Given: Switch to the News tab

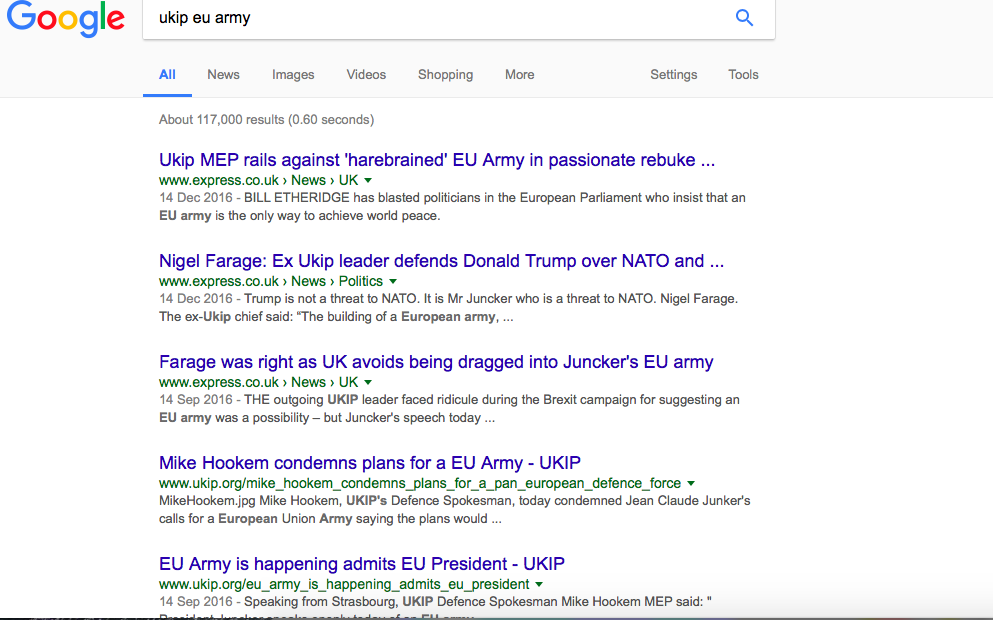Looking at the screenshot, I should [224, 75].
